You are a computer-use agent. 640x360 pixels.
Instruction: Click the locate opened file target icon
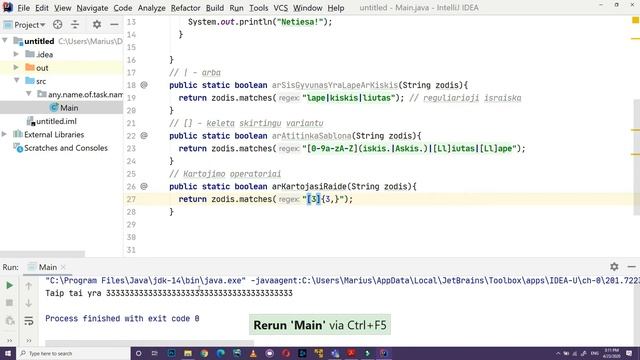[58, 24]
